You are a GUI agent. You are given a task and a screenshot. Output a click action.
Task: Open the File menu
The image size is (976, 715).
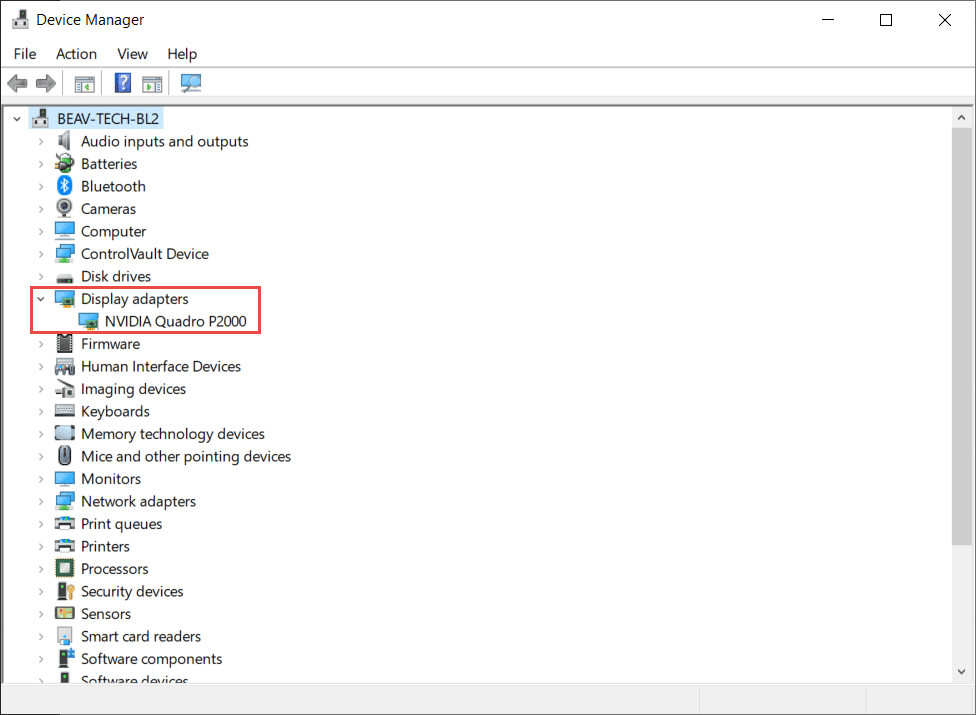[x=25, y=54]
